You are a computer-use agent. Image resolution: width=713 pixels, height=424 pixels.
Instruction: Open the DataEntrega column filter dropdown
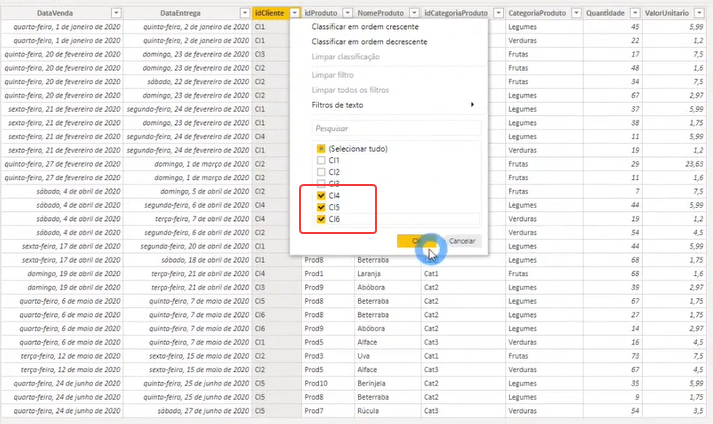click(x=245, y=13)
